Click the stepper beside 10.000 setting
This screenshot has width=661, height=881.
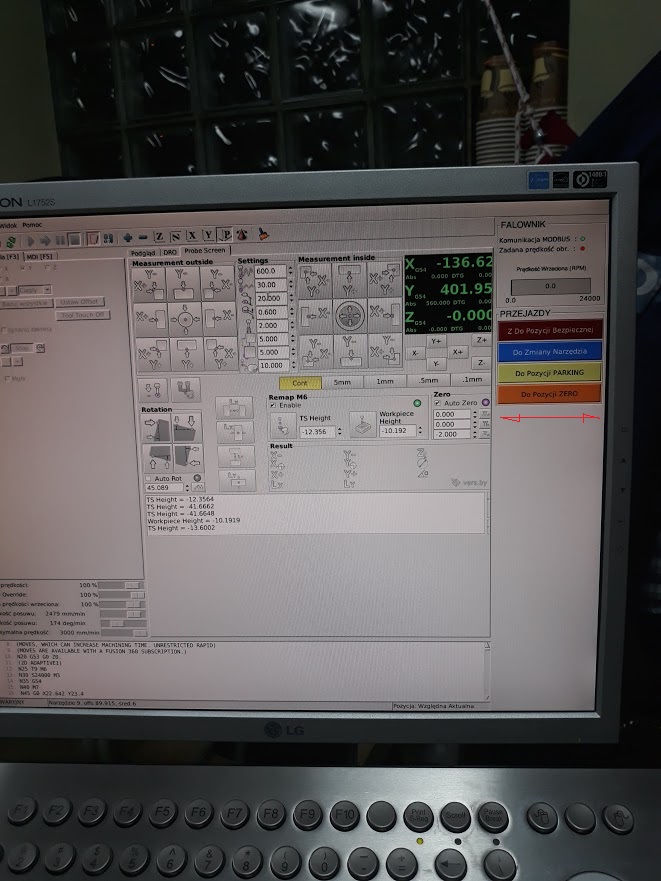pyautogui.click(x=293, y=365)
